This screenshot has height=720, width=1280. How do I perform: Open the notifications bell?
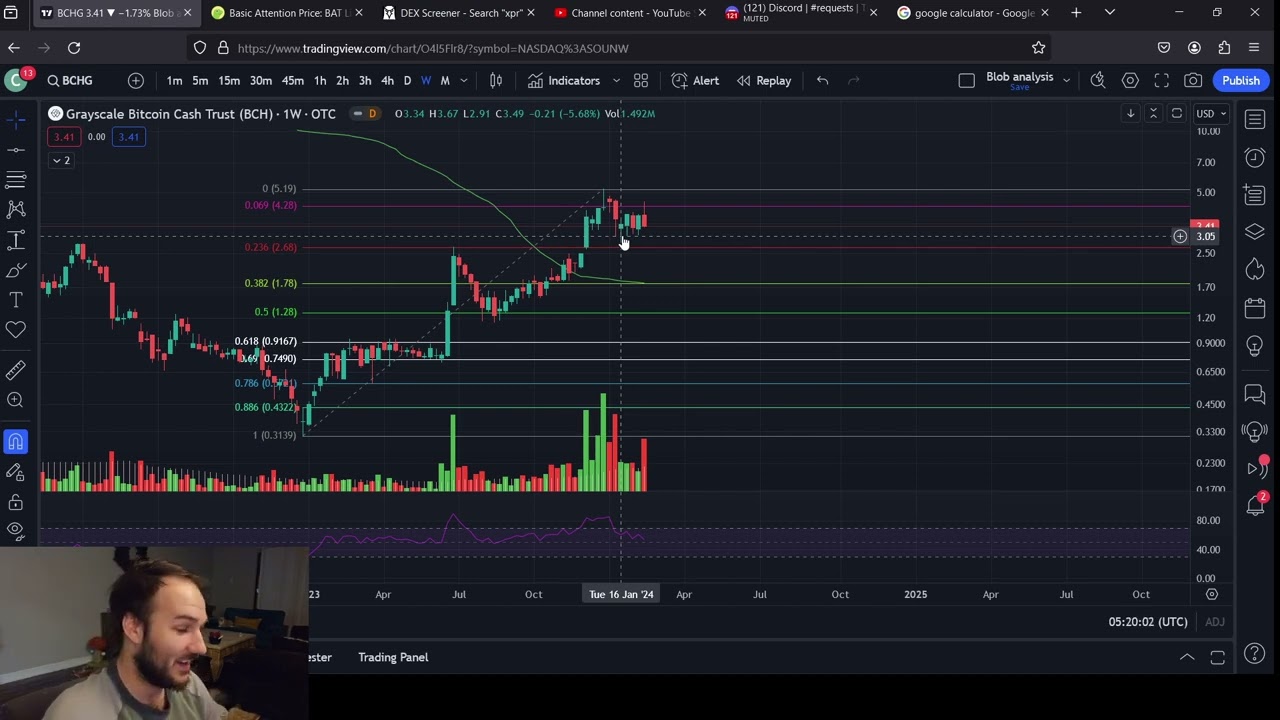click(1255, 506)
